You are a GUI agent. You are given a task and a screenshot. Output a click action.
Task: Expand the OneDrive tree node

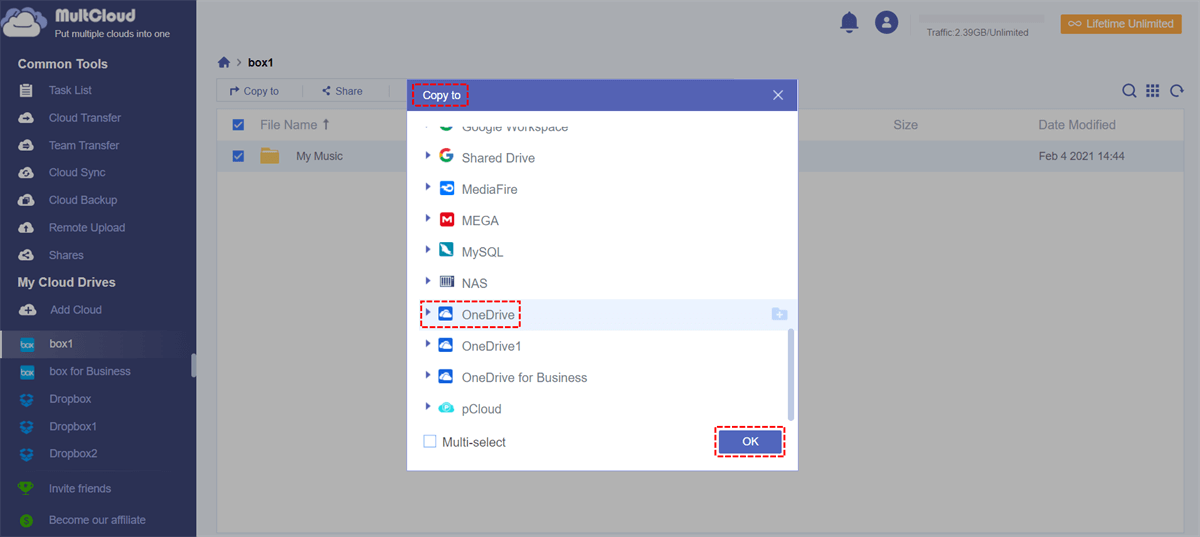click(428, 313)
